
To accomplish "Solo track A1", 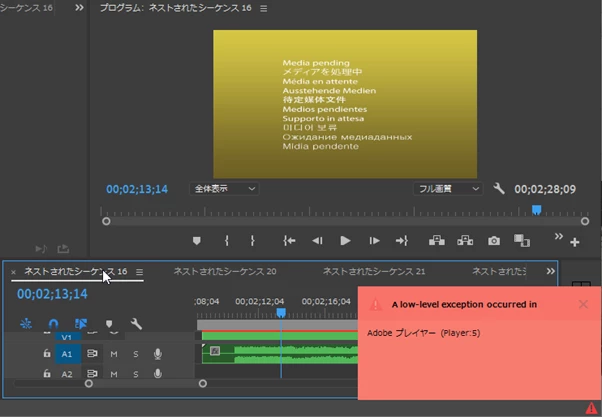I will [x=136, y=354].
